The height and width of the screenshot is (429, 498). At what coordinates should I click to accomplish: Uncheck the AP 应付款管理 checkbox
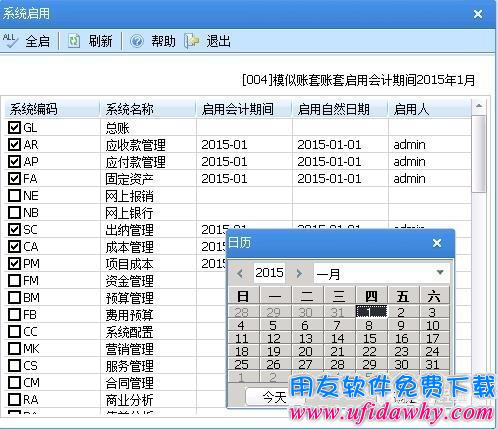[x=14, y=161]
